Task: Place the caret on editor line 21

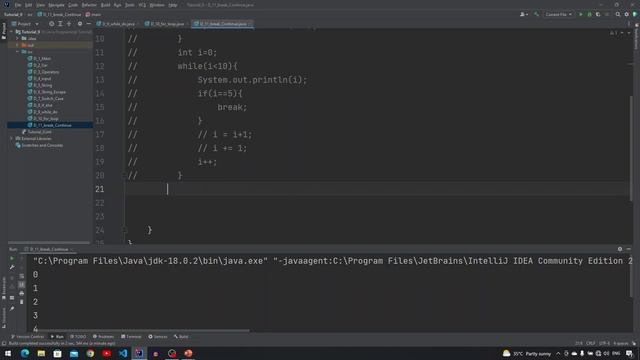Action: click(x=378, y=189)
